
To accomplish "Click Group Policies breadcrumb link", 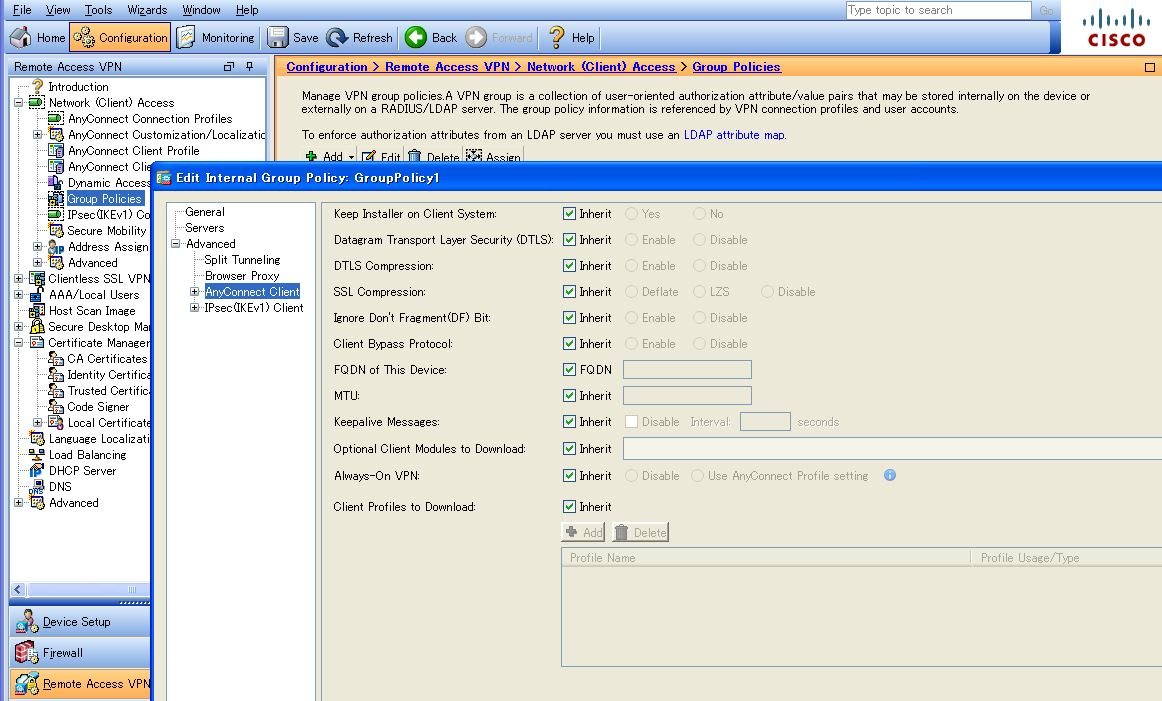I will pos(736,67).
